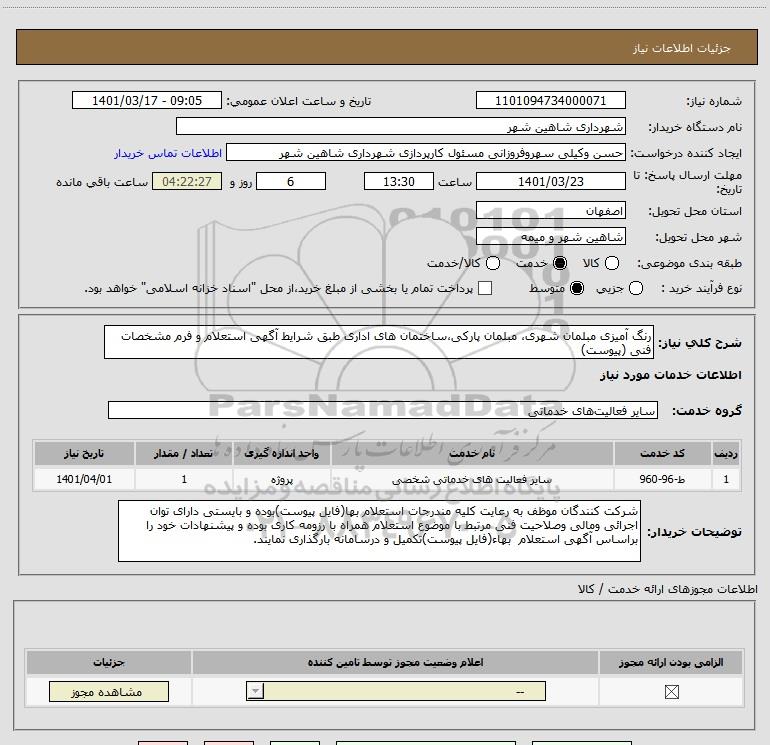
Task: Select the کالا radio button
Action: [611, 263]
